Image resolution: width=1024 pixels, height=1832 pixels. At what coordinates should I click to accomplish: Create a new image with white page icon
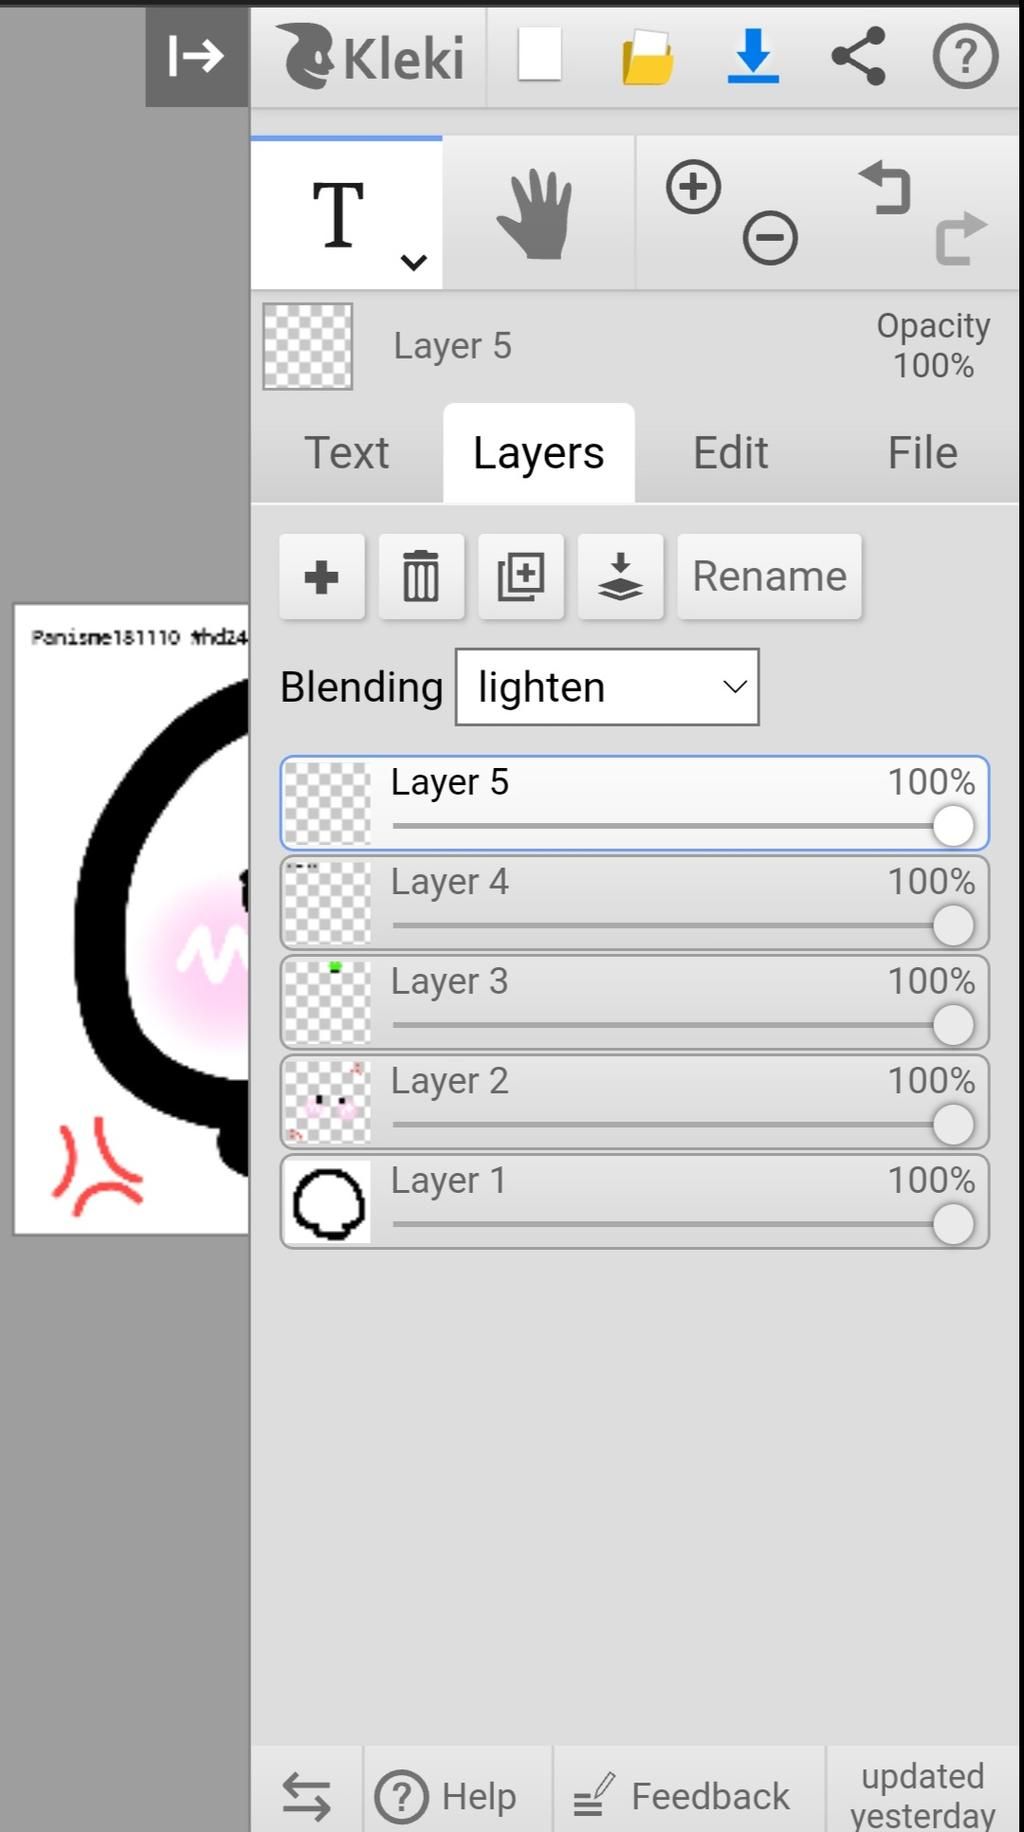[x=540, y=55]
